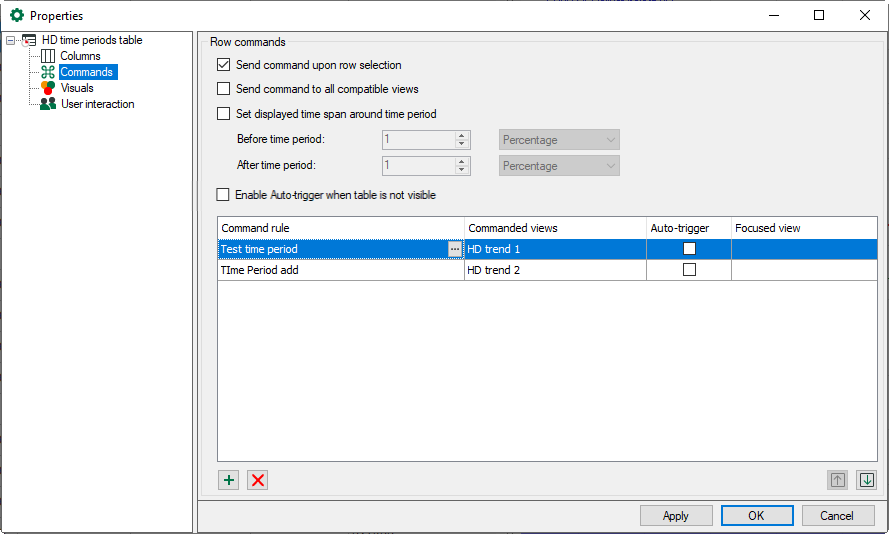Open the After time period Percentage dropdown
Image resolution: width=889 pixels, height=534 pixels.
pyautogui.click(x=559, y=166)
